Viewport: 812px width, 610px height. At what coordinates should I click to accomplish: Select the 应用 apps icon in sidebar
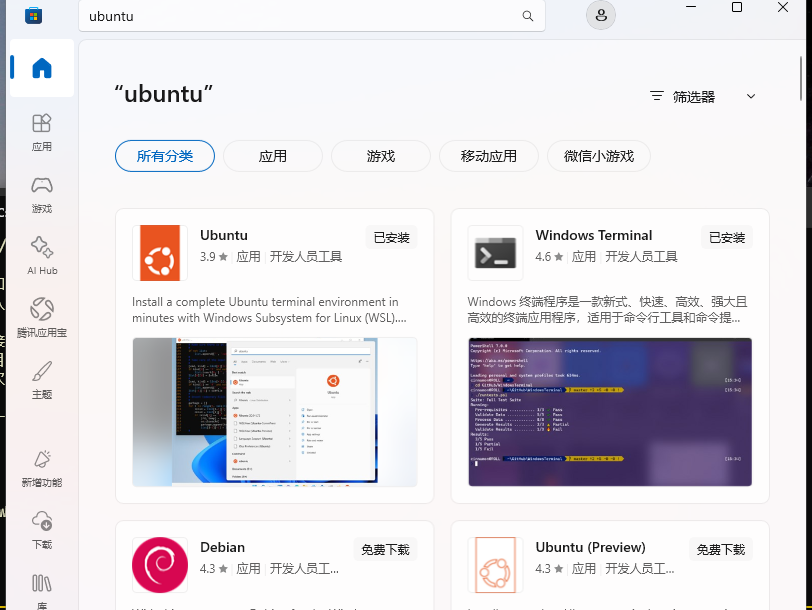pyautogui.click(x=41, y=132)
